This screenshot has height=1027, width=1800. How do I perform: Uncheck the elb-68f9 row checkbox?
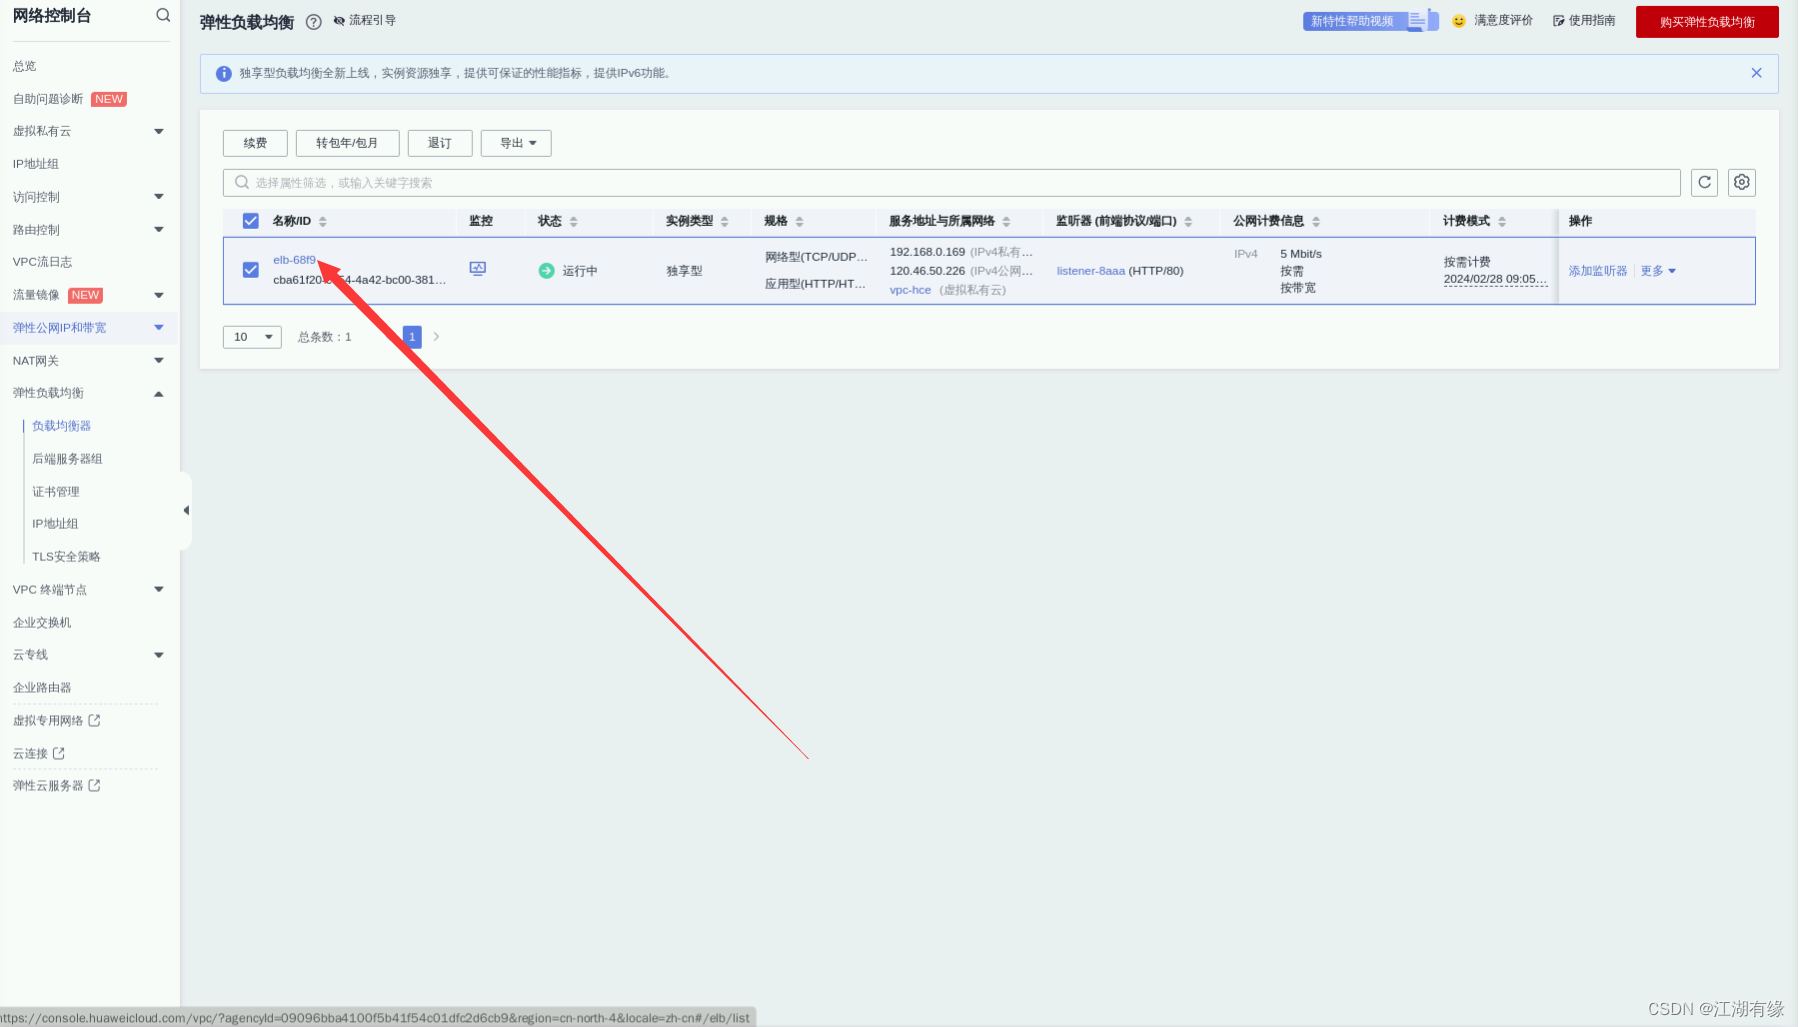click(251, 270)
